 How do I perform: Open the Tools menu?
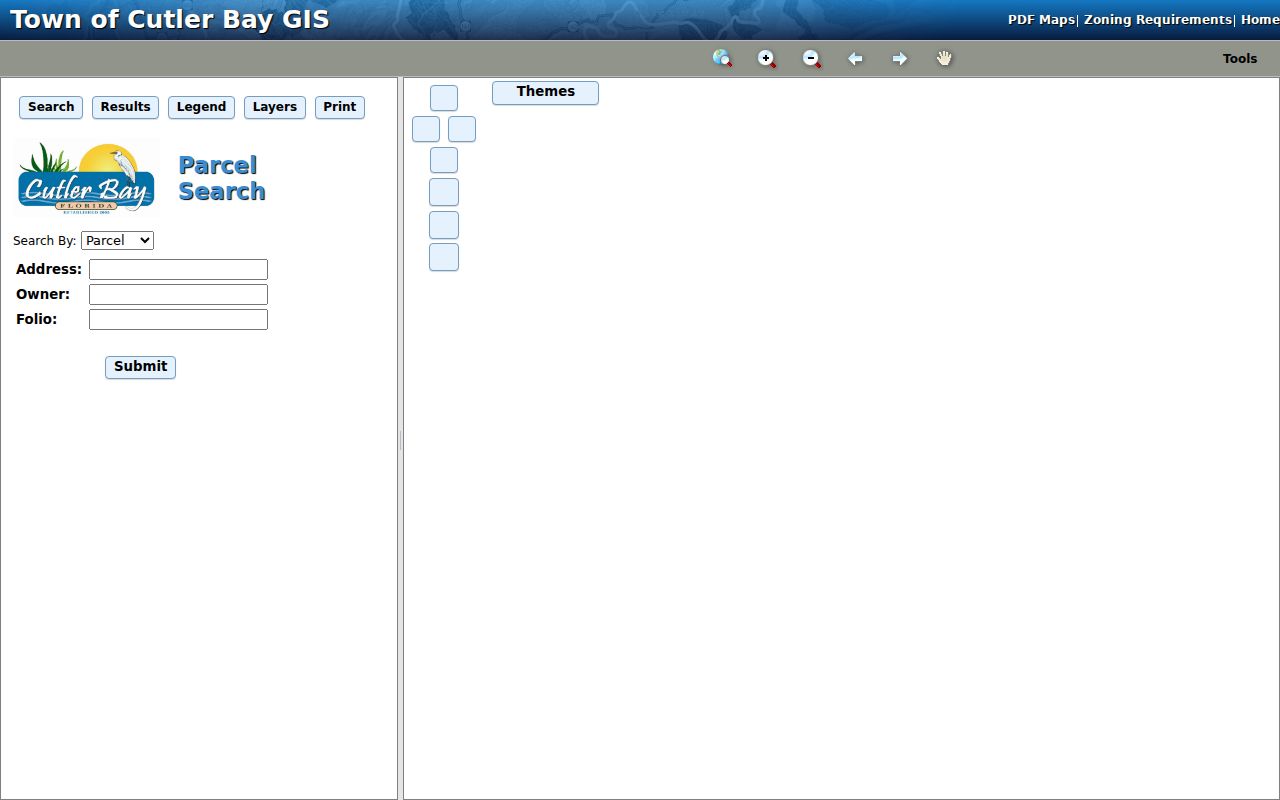[x=1240, y=59]
